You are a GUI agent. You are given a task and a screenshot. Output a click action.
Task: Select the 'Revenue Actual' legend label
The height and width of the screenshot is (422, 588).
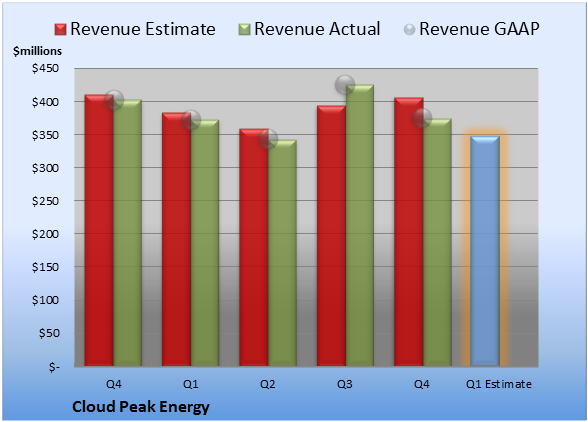pyautogui.click(x=317, y=29)
